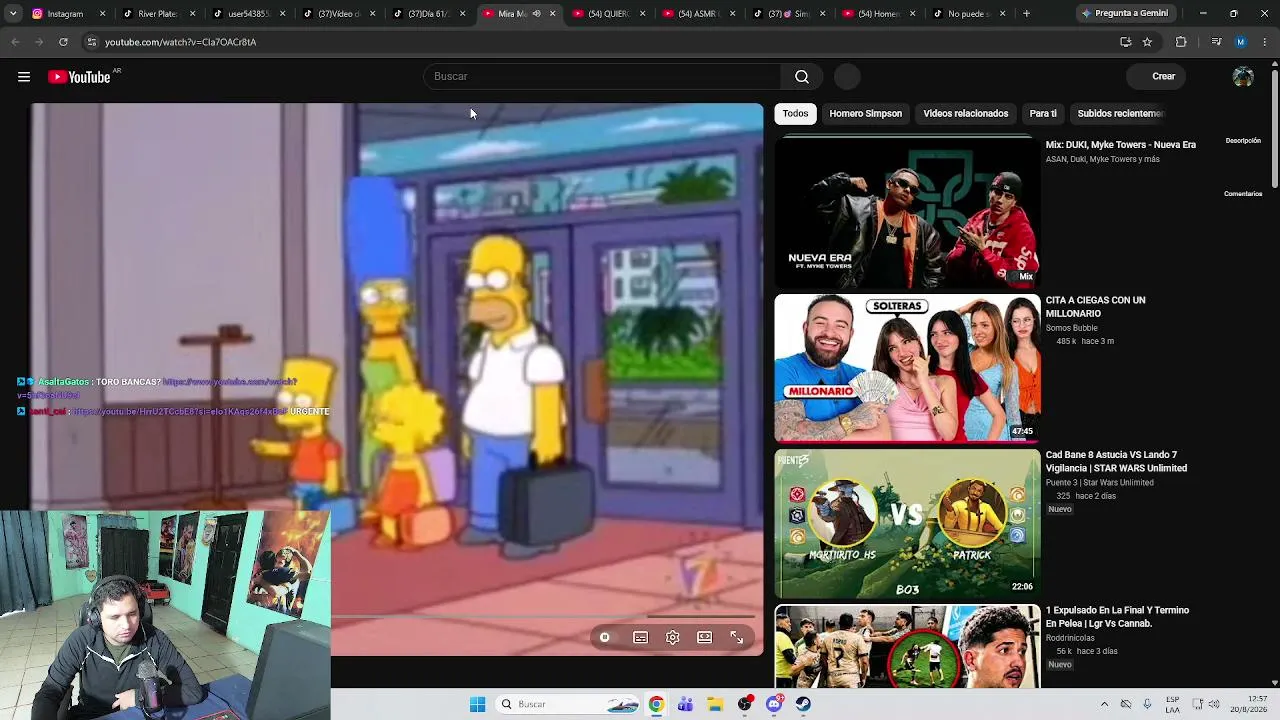Open the Roddrinicolas channel
Viewport: 1280px width, 720px height.
click(x=1070, y=638)
